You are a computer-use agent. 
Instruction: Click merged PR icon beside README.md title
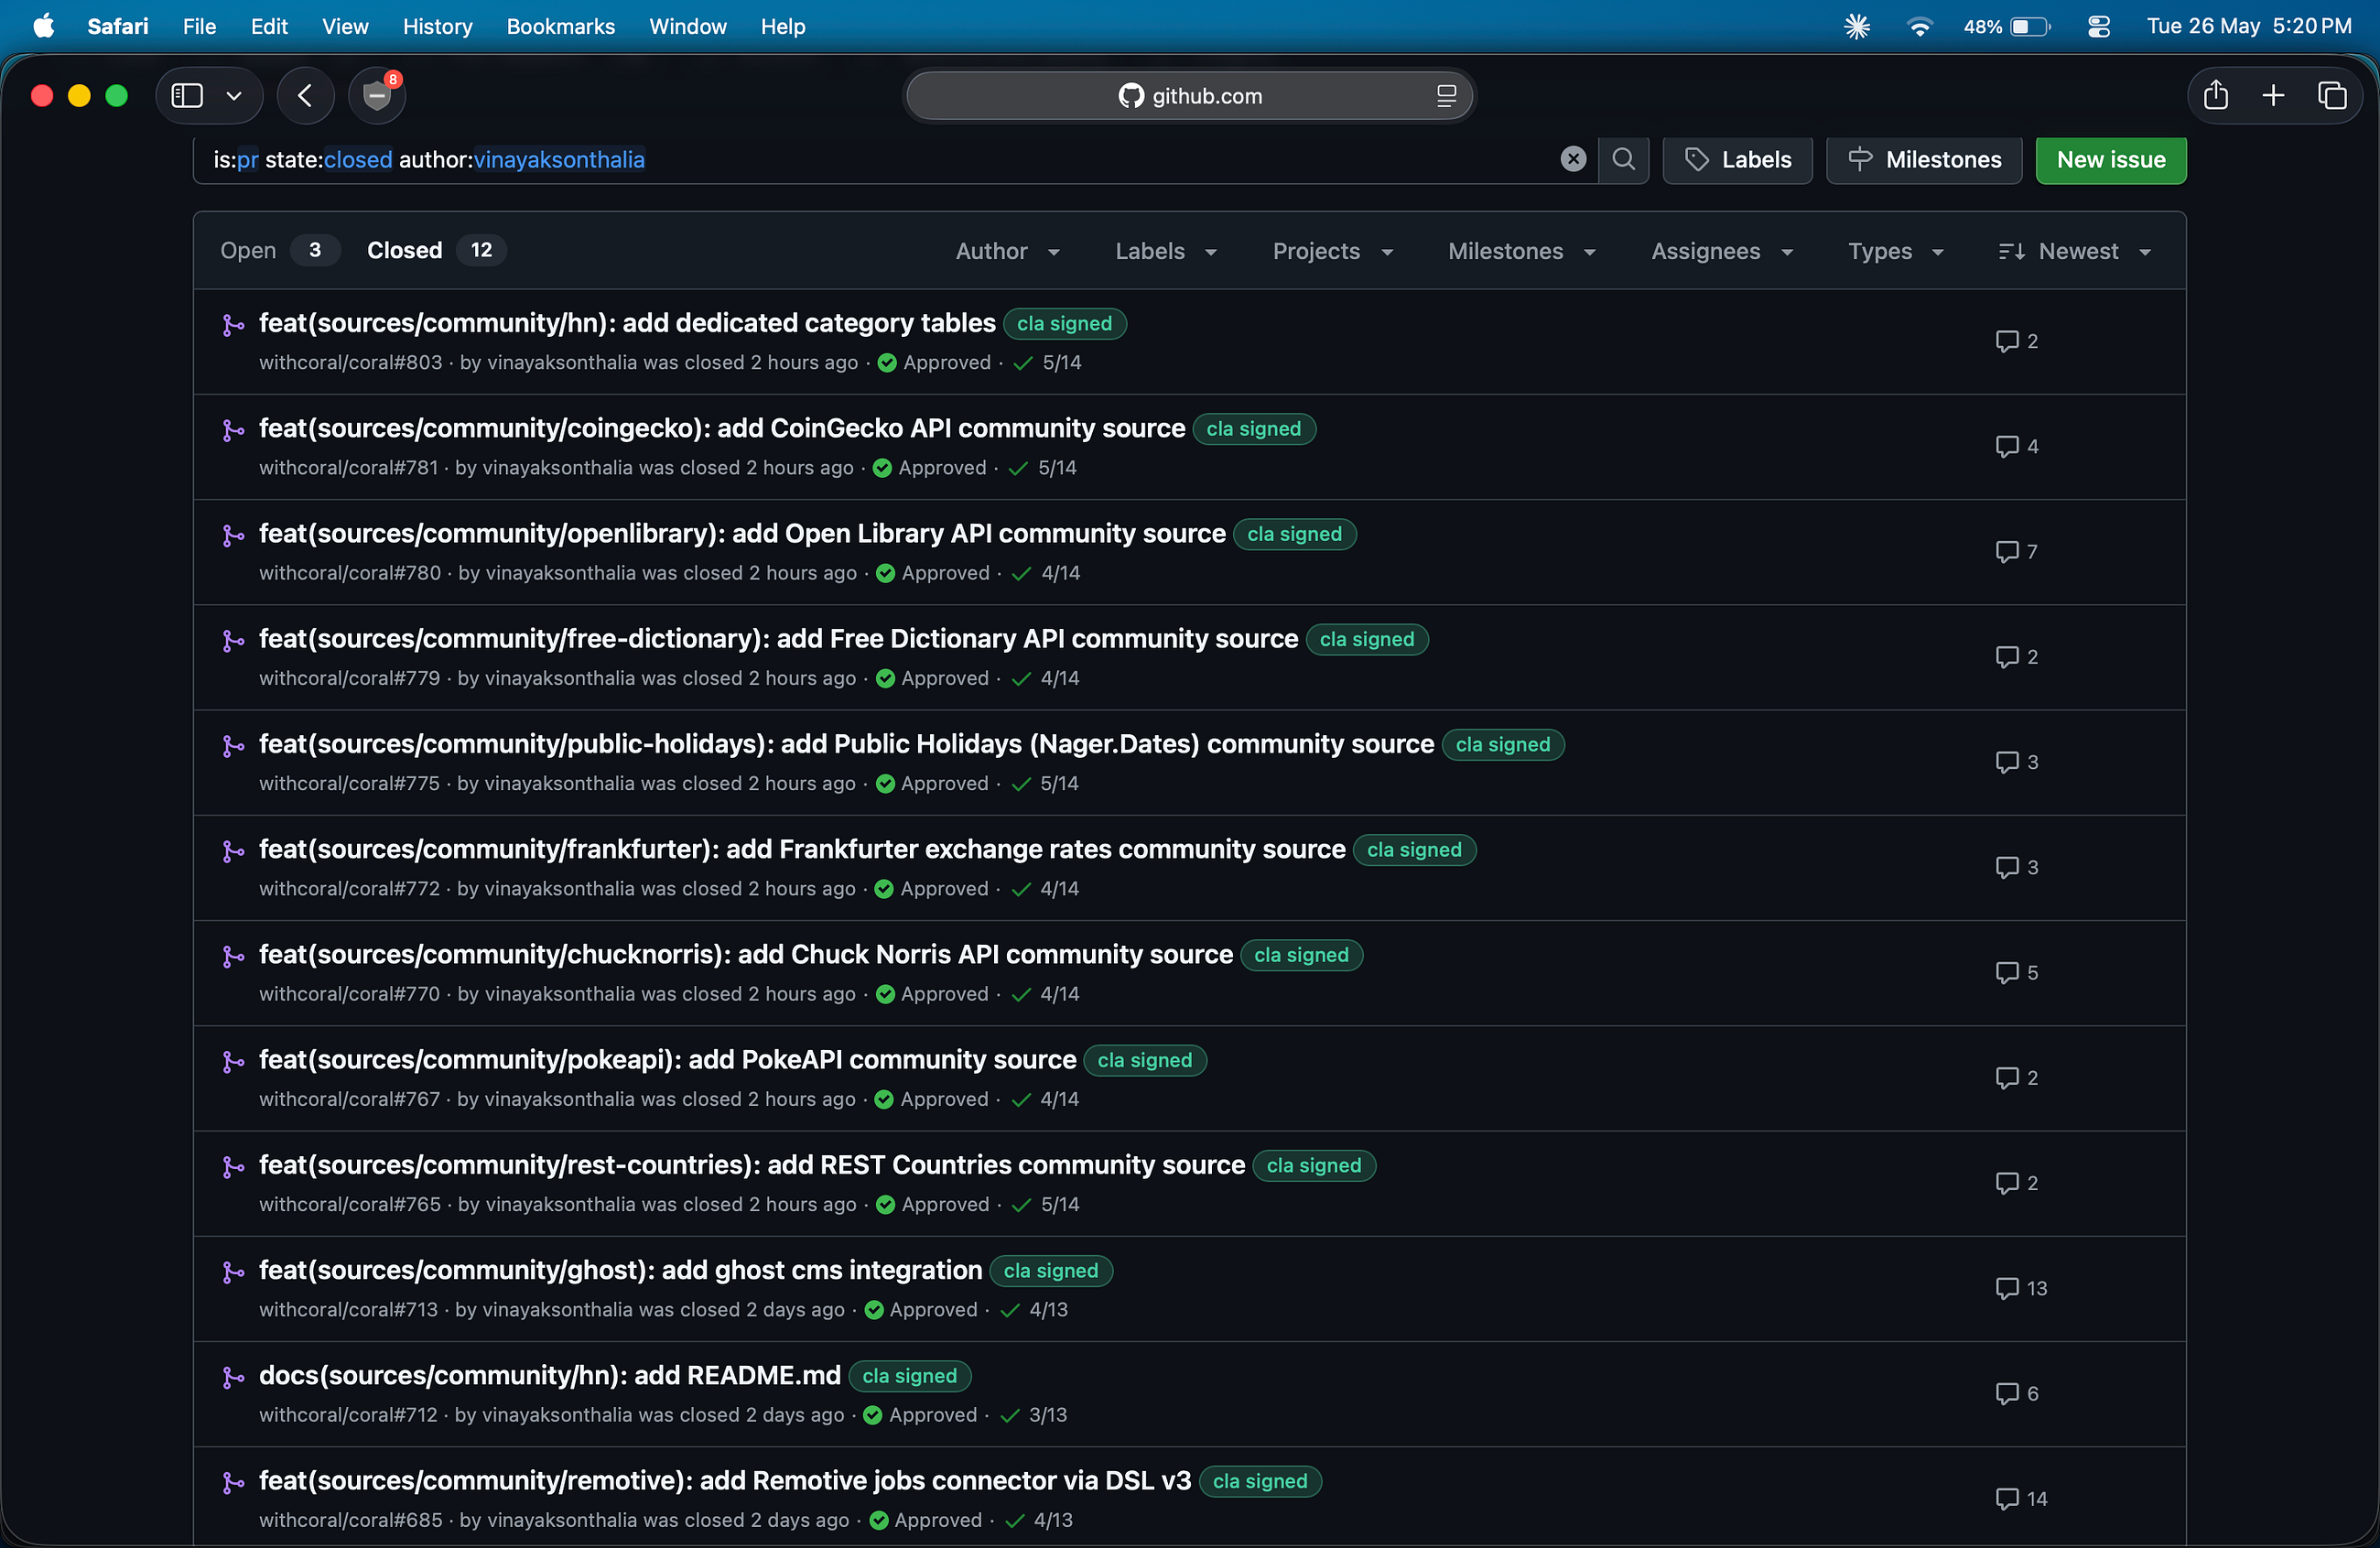click(233, 1377)
